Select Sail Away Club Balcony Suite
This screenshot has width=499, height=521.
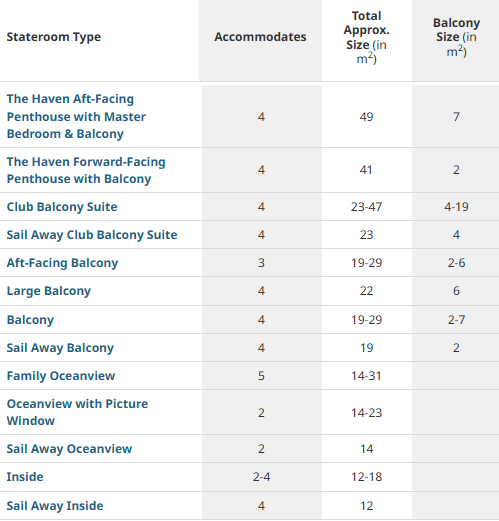(92, 235)
